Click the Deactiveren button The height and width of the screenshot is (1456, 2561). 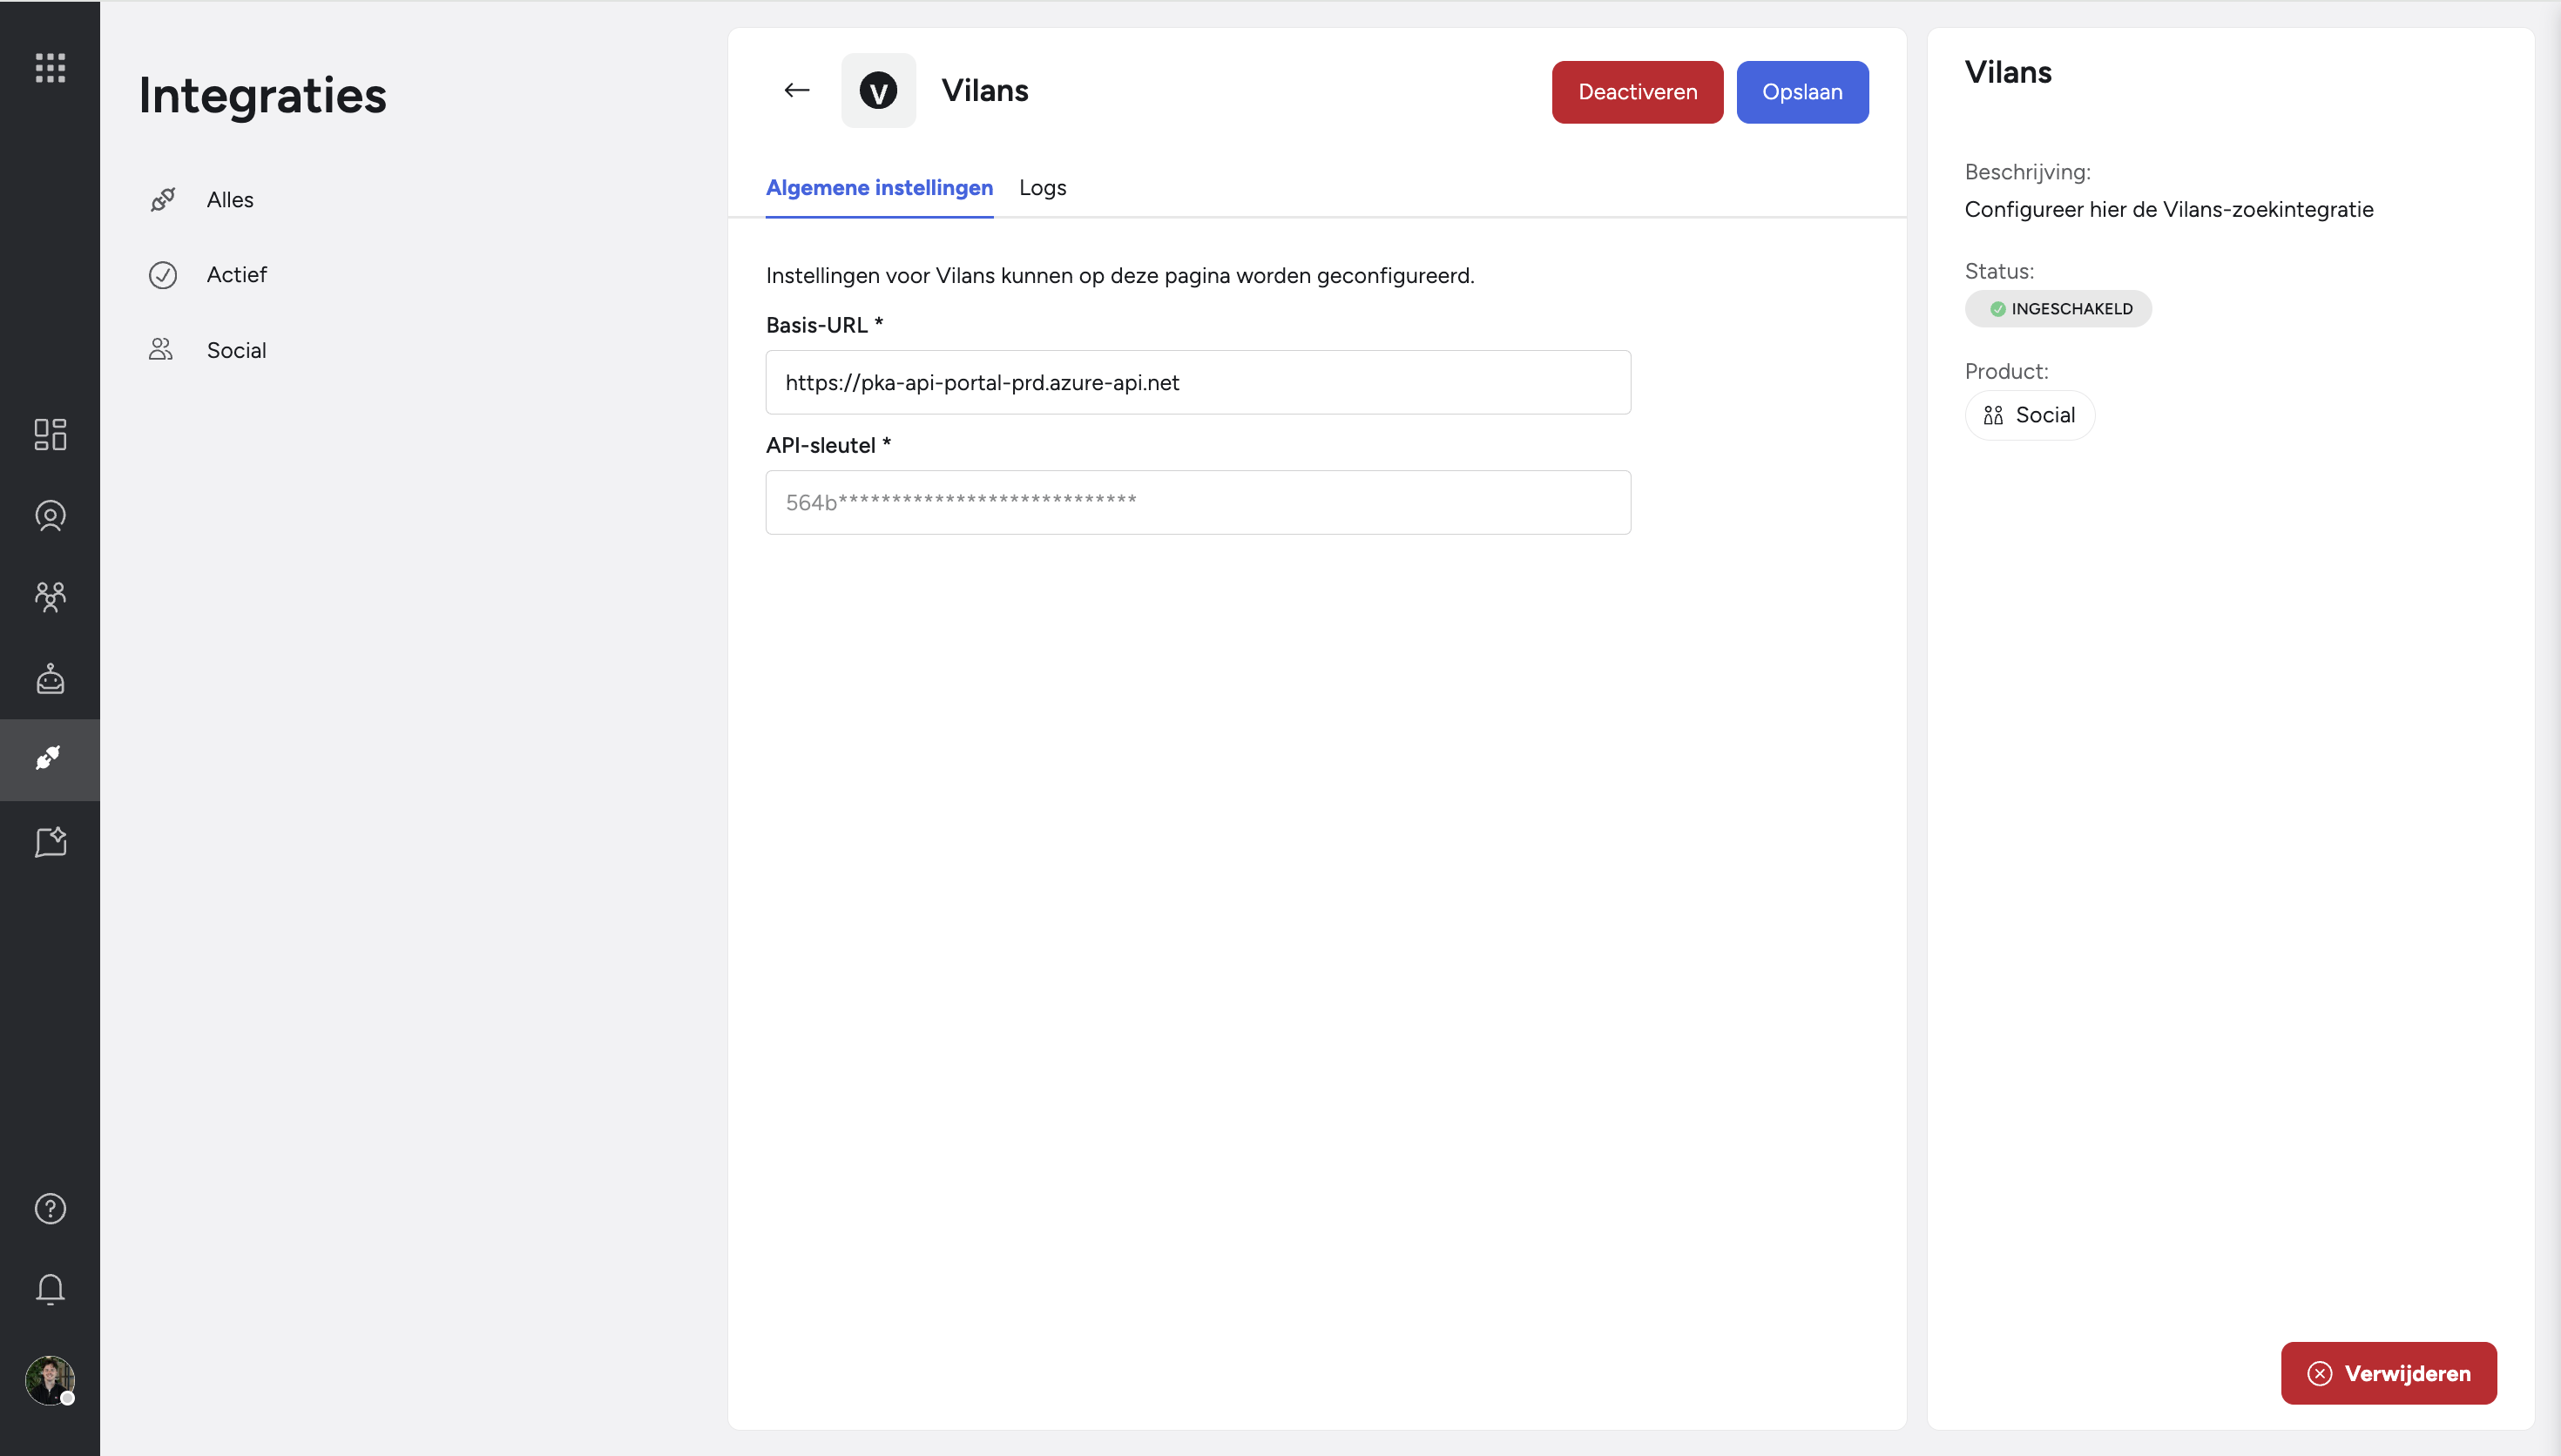(x=1637, y=92)
